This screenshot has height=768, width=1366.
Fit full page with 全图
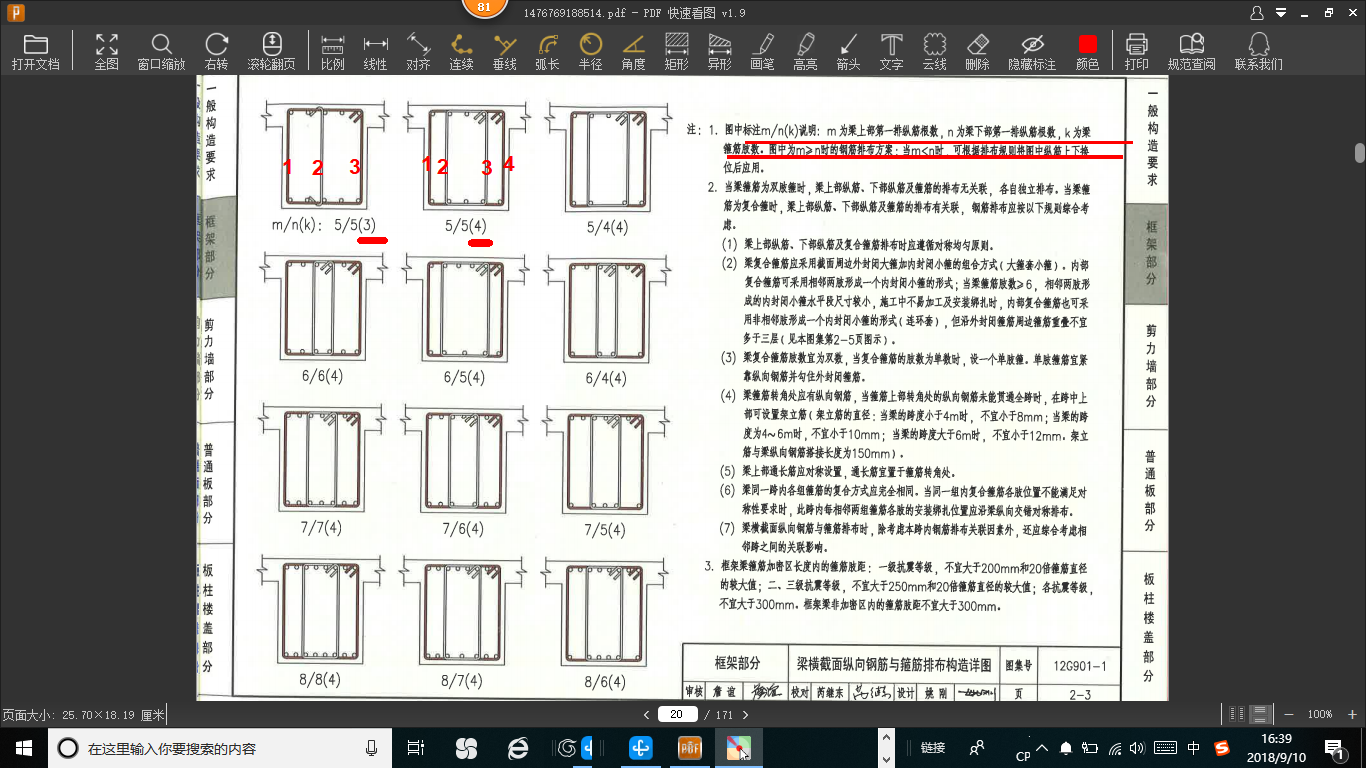107,51
